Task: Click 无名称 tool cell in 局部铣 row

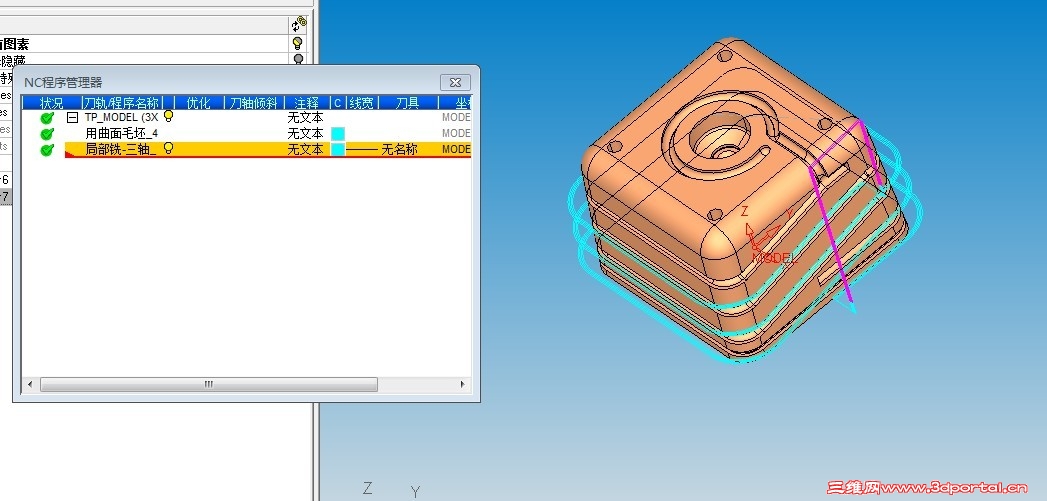Action: 399,150
